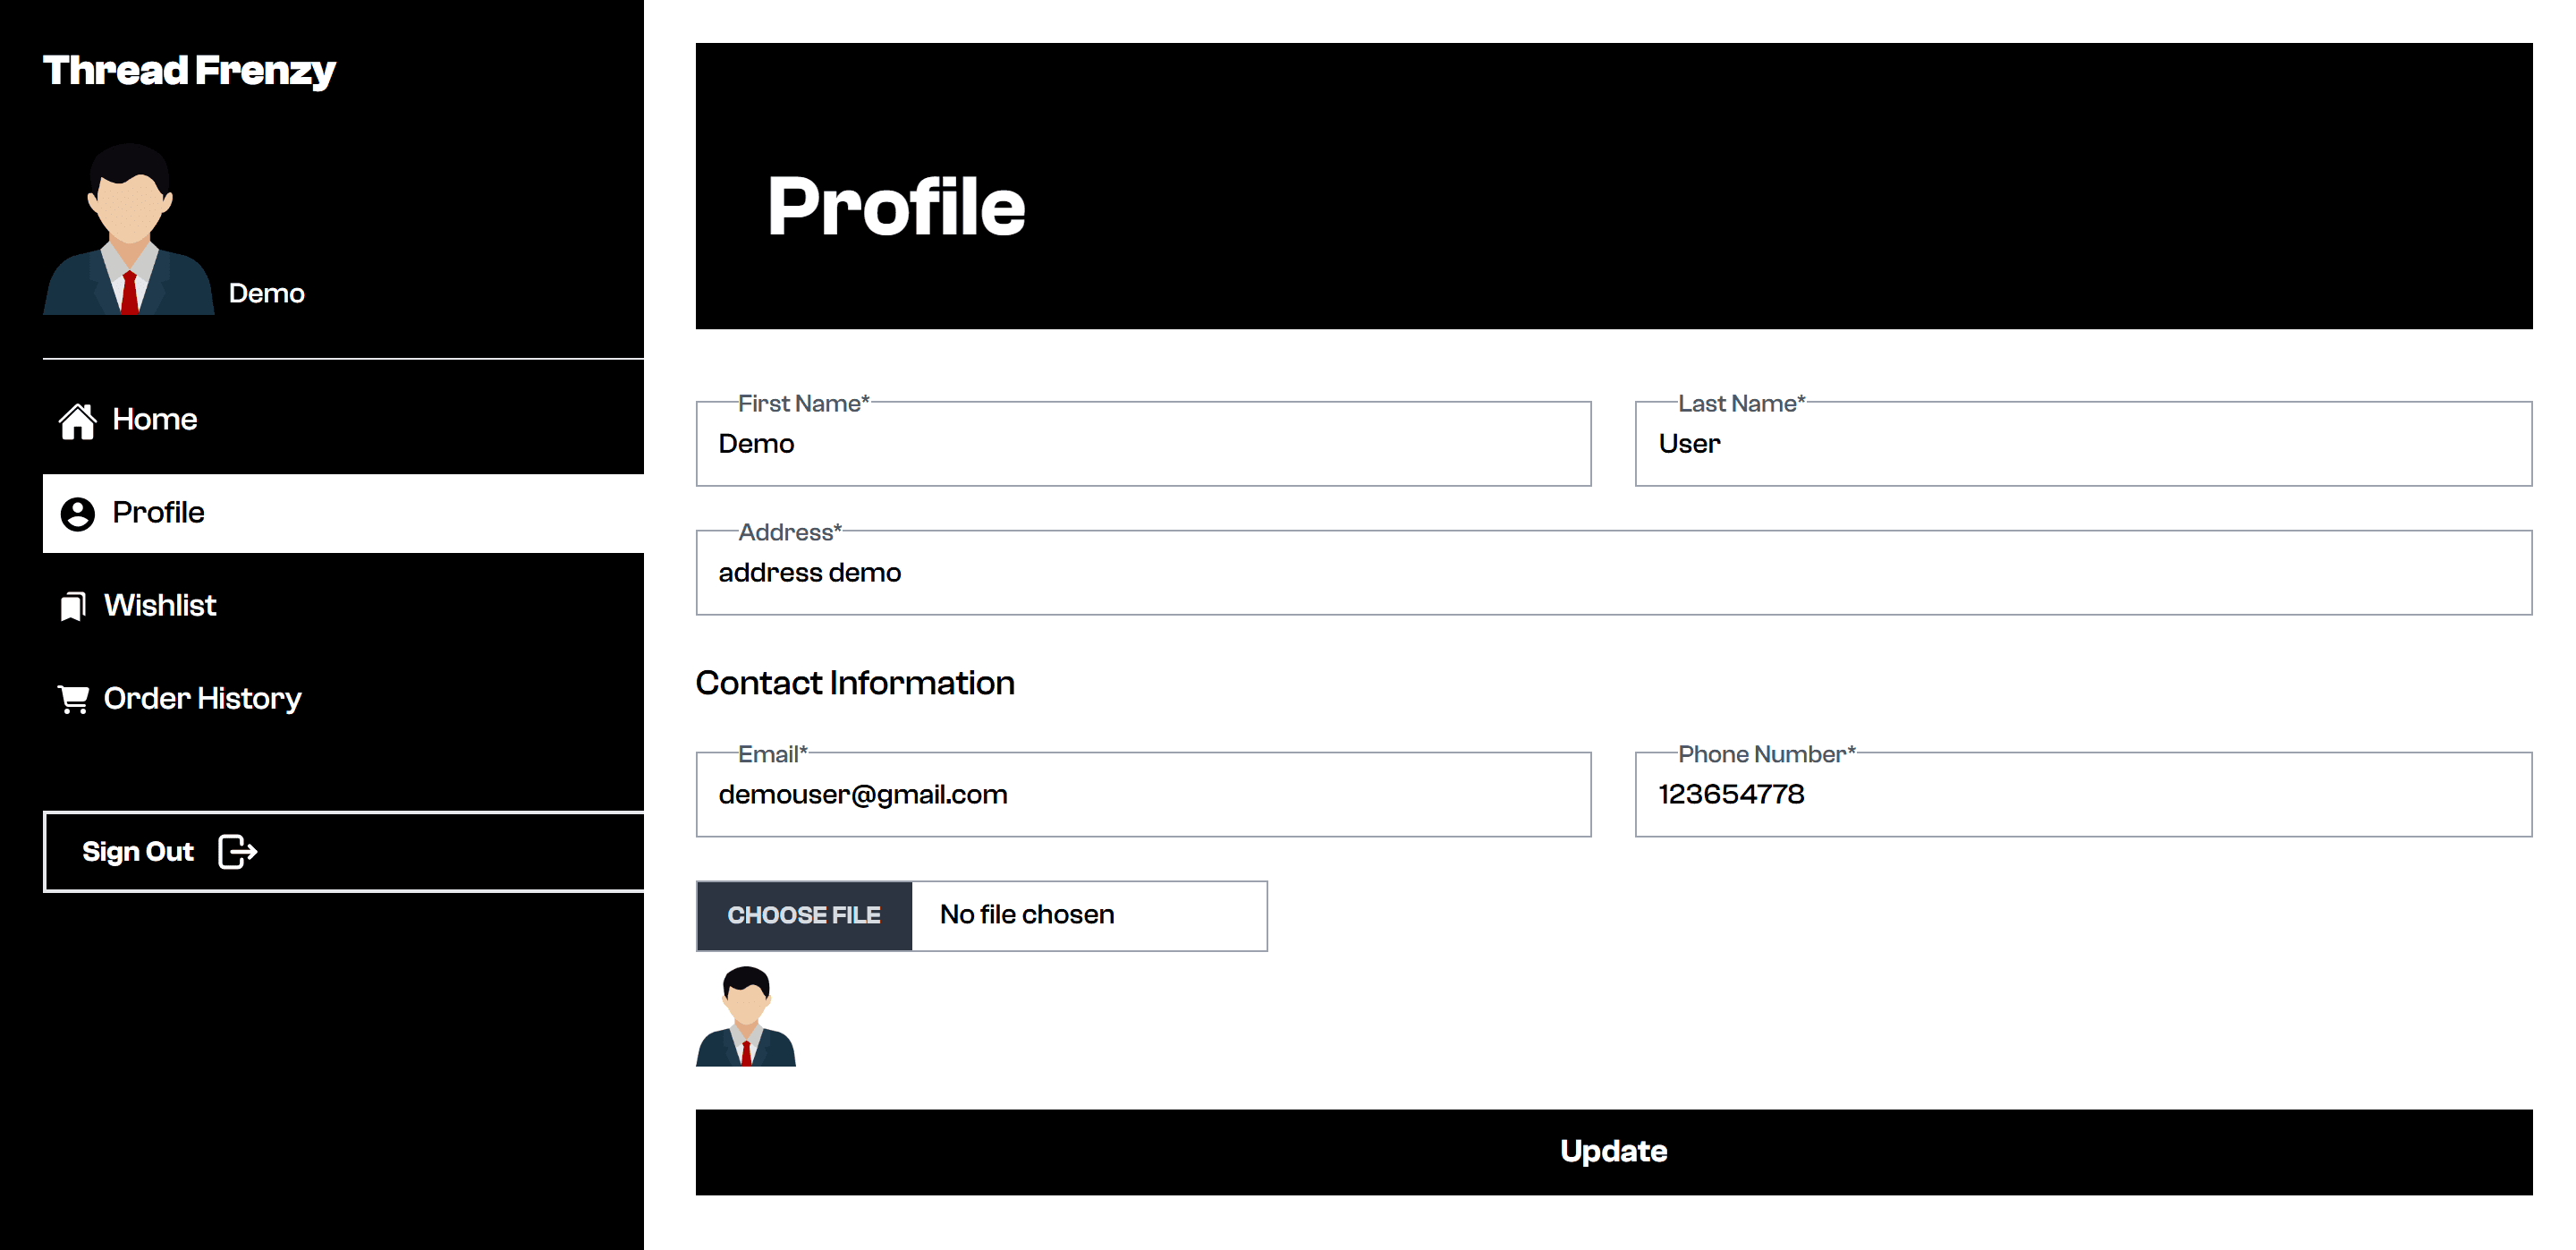Click the Home house icon

[77, 420]
